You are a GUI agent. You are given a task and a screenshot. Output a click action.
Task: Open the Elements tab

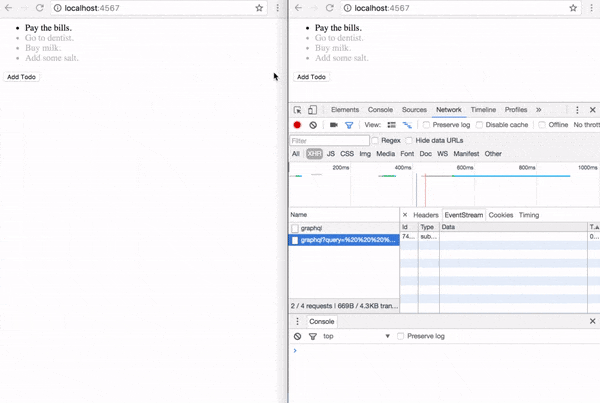click(345, 110)
